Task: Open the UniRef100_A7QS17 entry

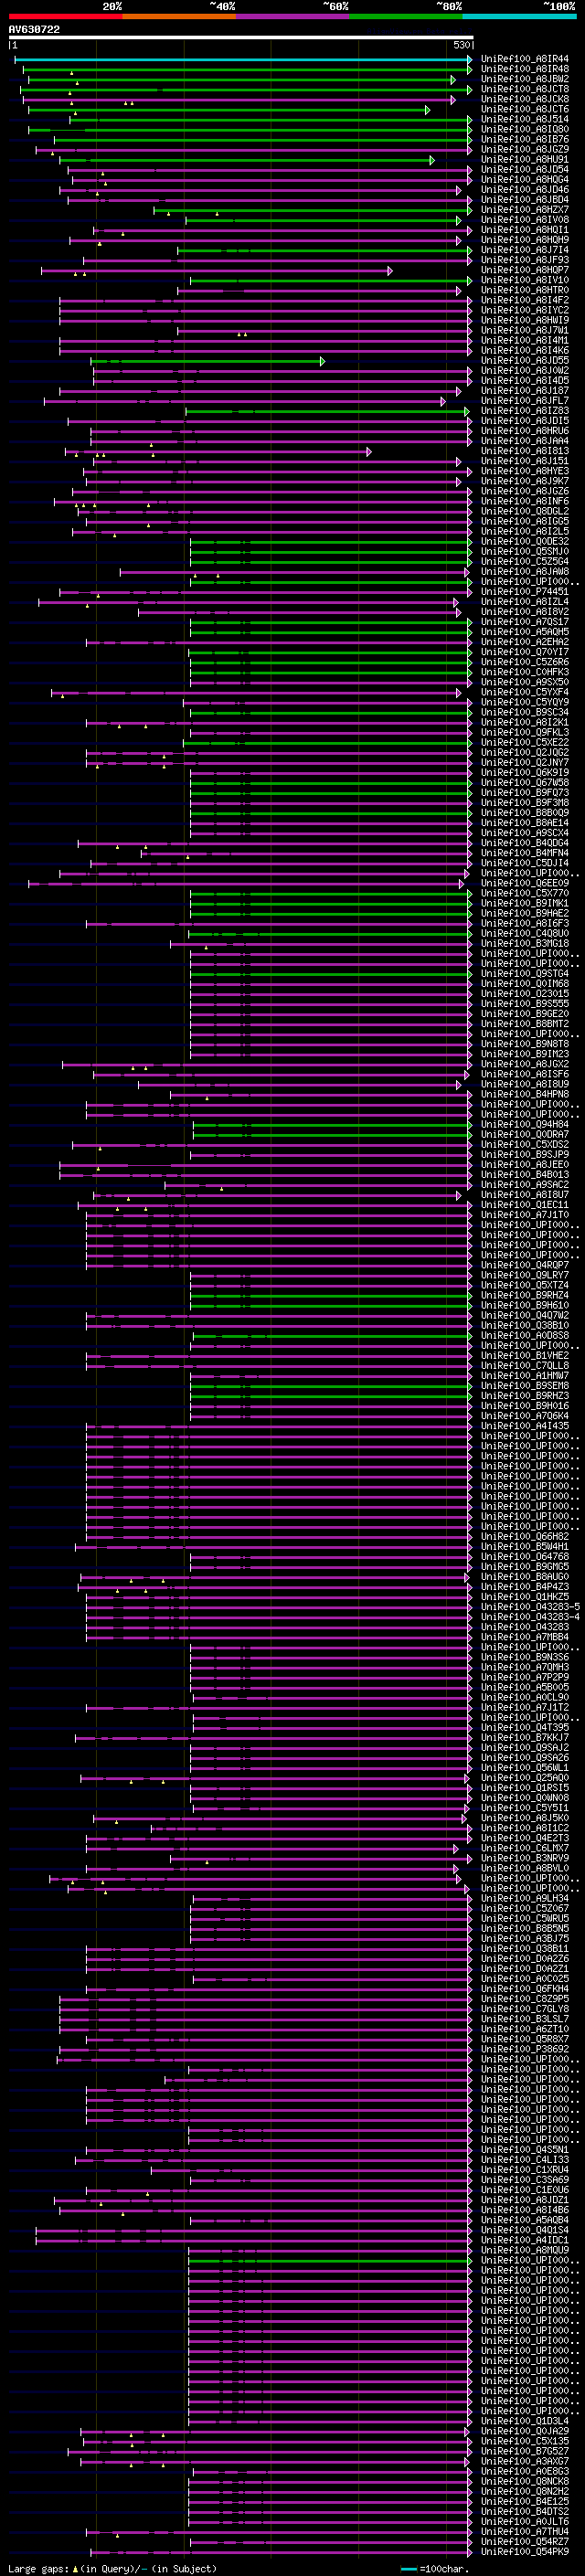Action: (525, 622)
